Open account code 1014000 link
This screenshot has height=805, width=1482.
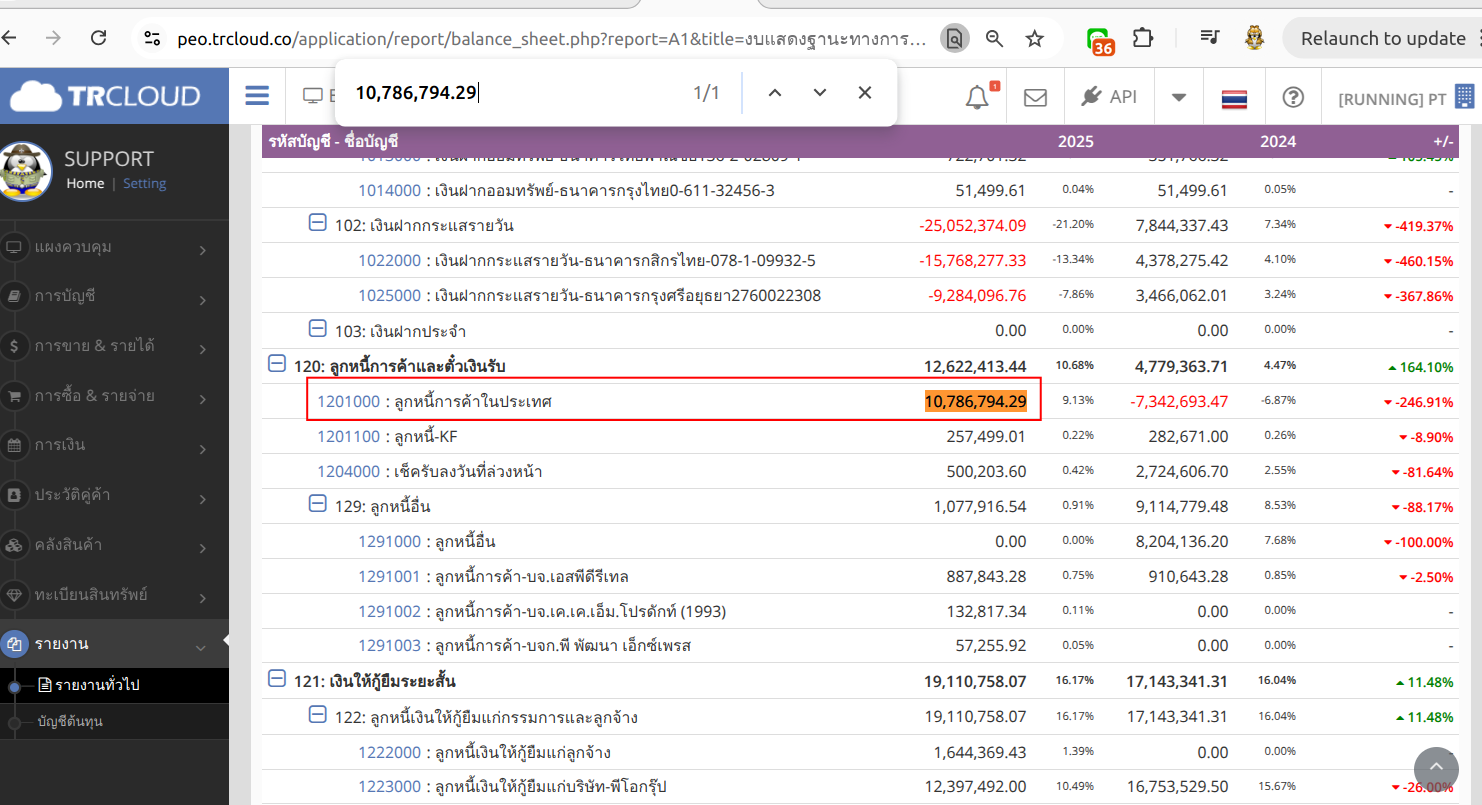(390, 190)
